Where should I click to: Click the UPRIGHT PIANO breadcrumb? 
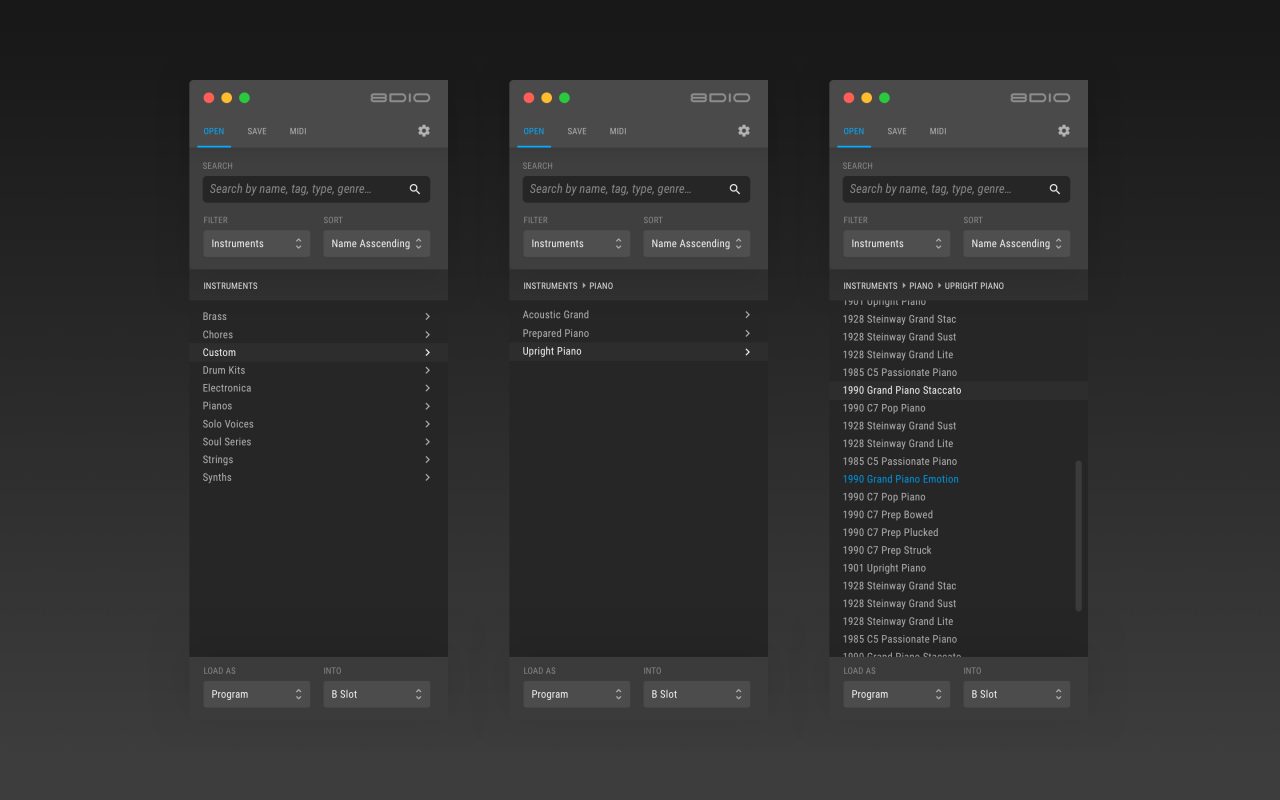(x=974, y=286)
